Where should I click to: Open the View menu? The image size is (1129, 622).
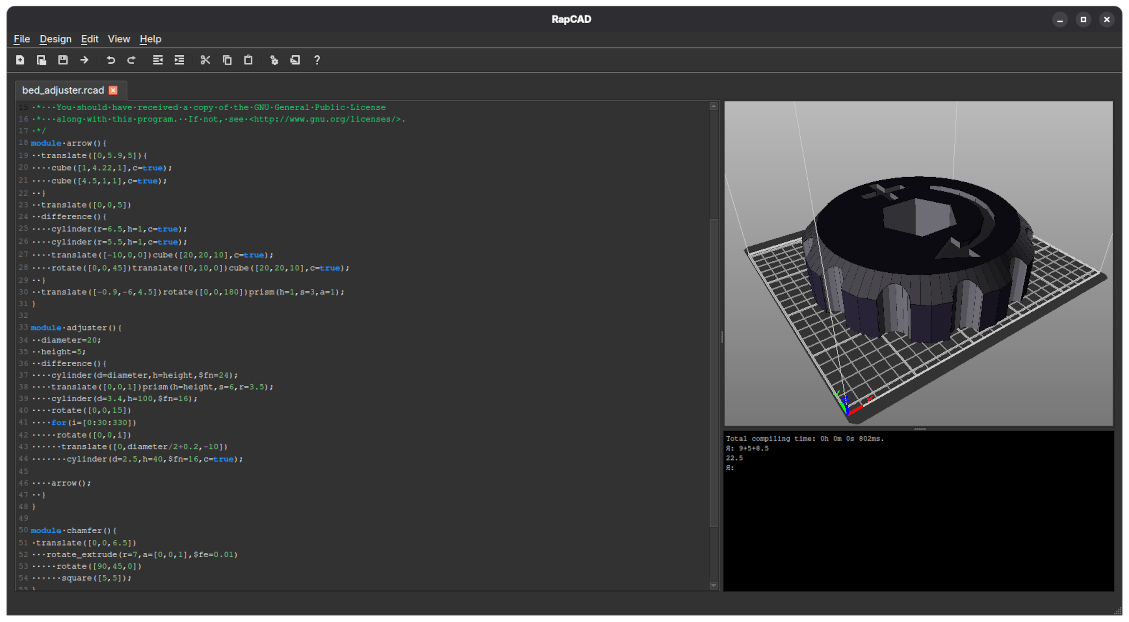pos(119,39)
